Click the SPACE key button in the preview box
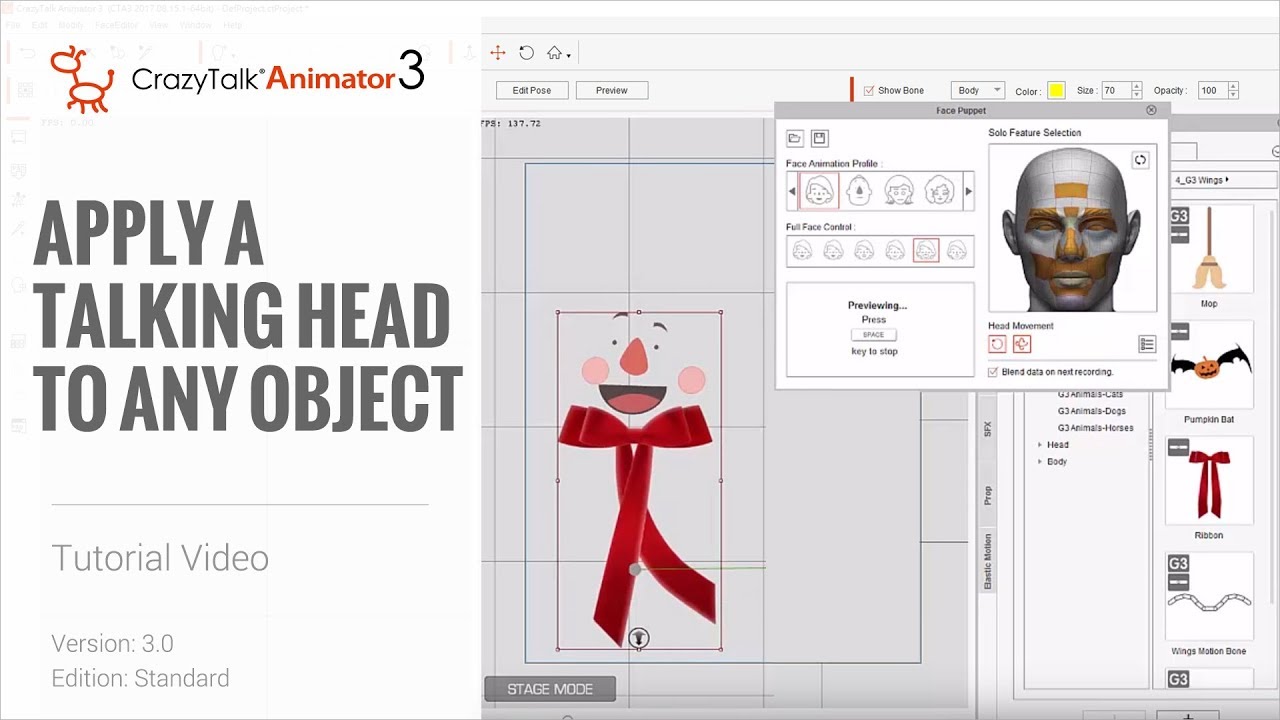 [x=874, y=335]
